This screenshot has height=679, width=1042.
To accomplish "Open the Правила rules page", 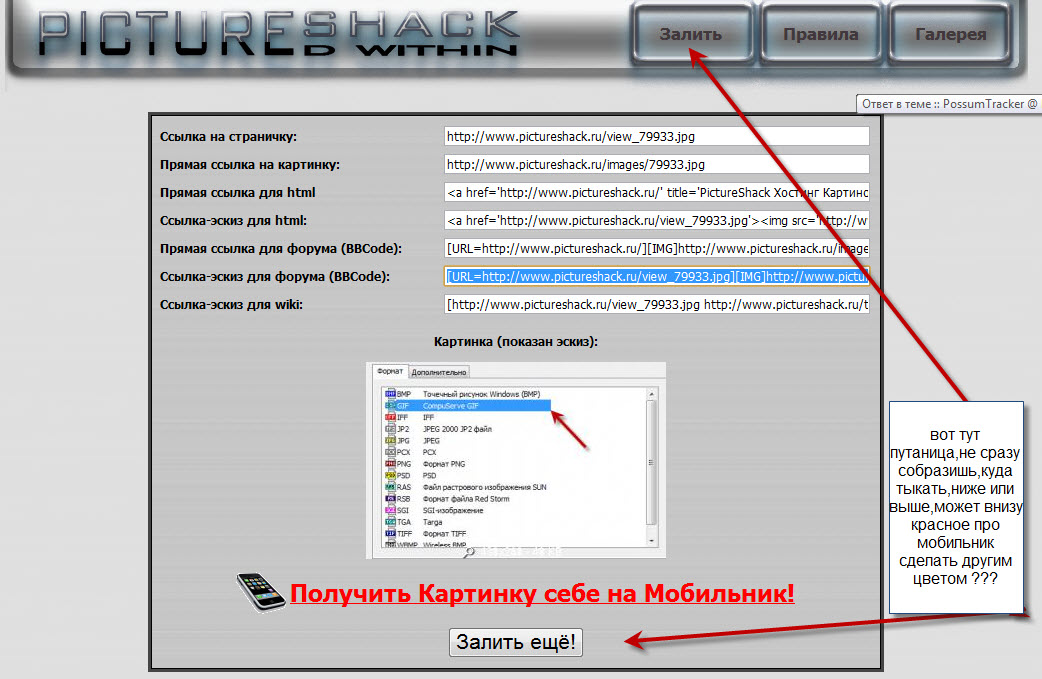I will [x=821, y=34].
